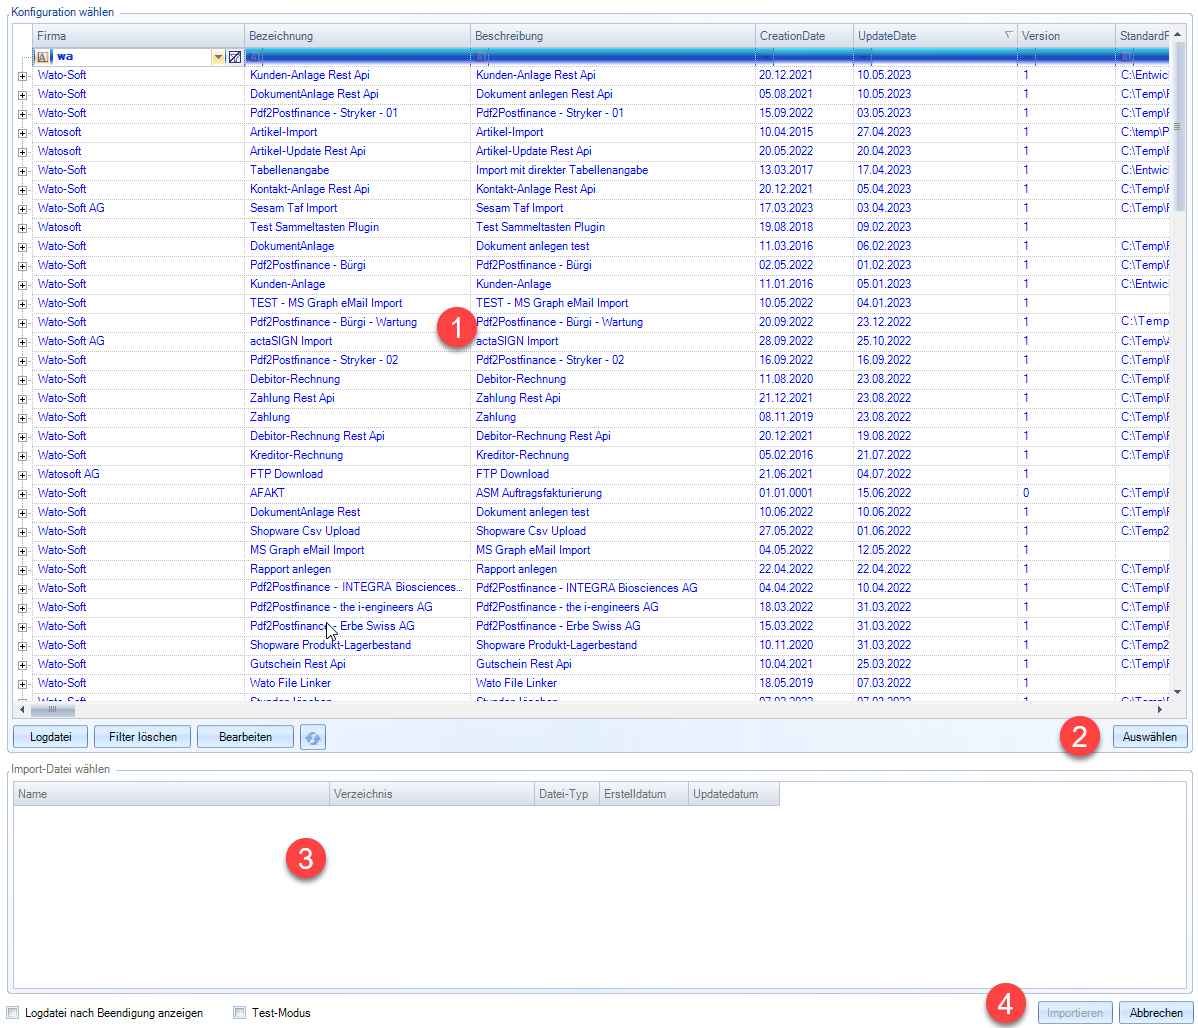Enable Logdatei nach Beendigung anzeigen checkbox
Screen dimensions: 1198x1028
(x=13, y=1013)
